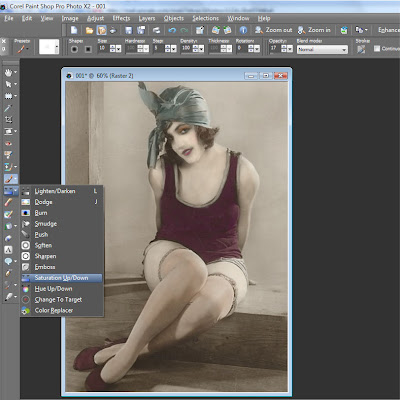Open the Adjust menu
This screenshot has height=400, width=400.
(x=95, y=18)
